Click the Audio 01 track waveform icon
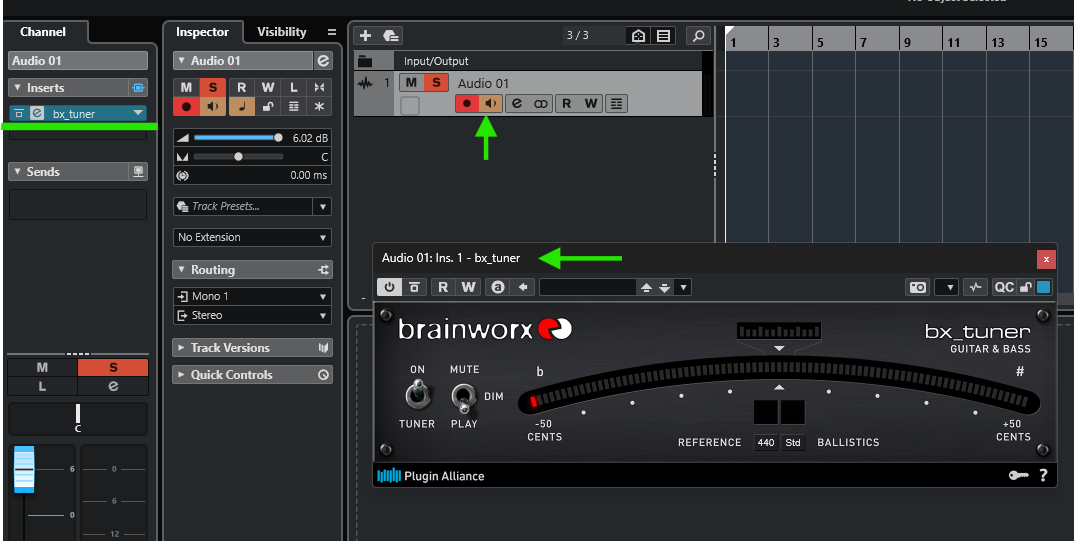 click(366, 84)
